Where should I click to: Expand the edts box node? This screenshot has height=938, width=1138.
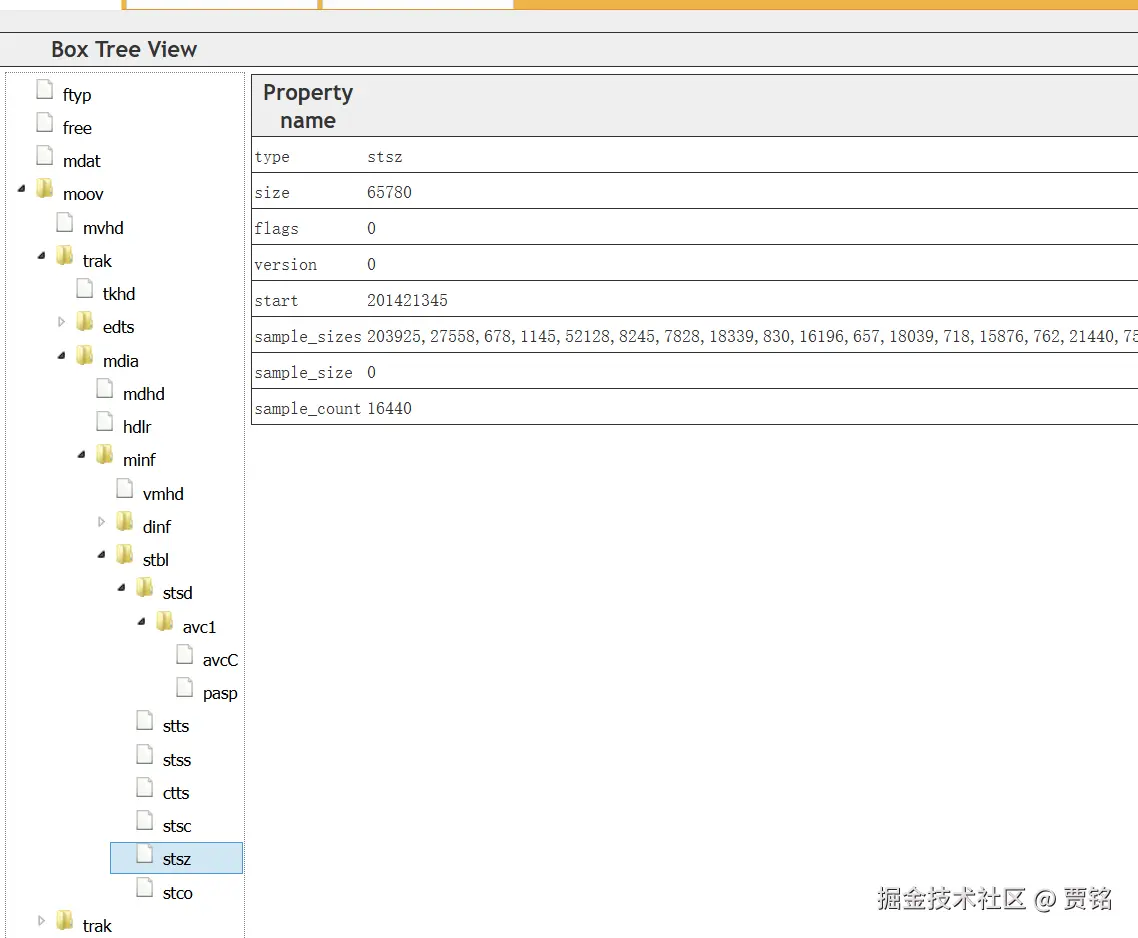(62, 322)
